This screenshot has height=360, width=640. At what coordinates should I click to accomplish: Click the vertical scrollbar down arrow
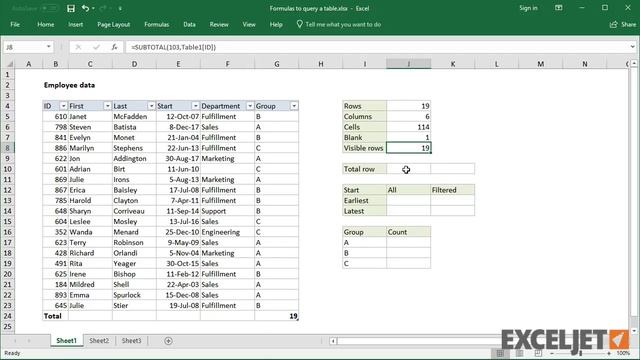click(x=634, y=331)
